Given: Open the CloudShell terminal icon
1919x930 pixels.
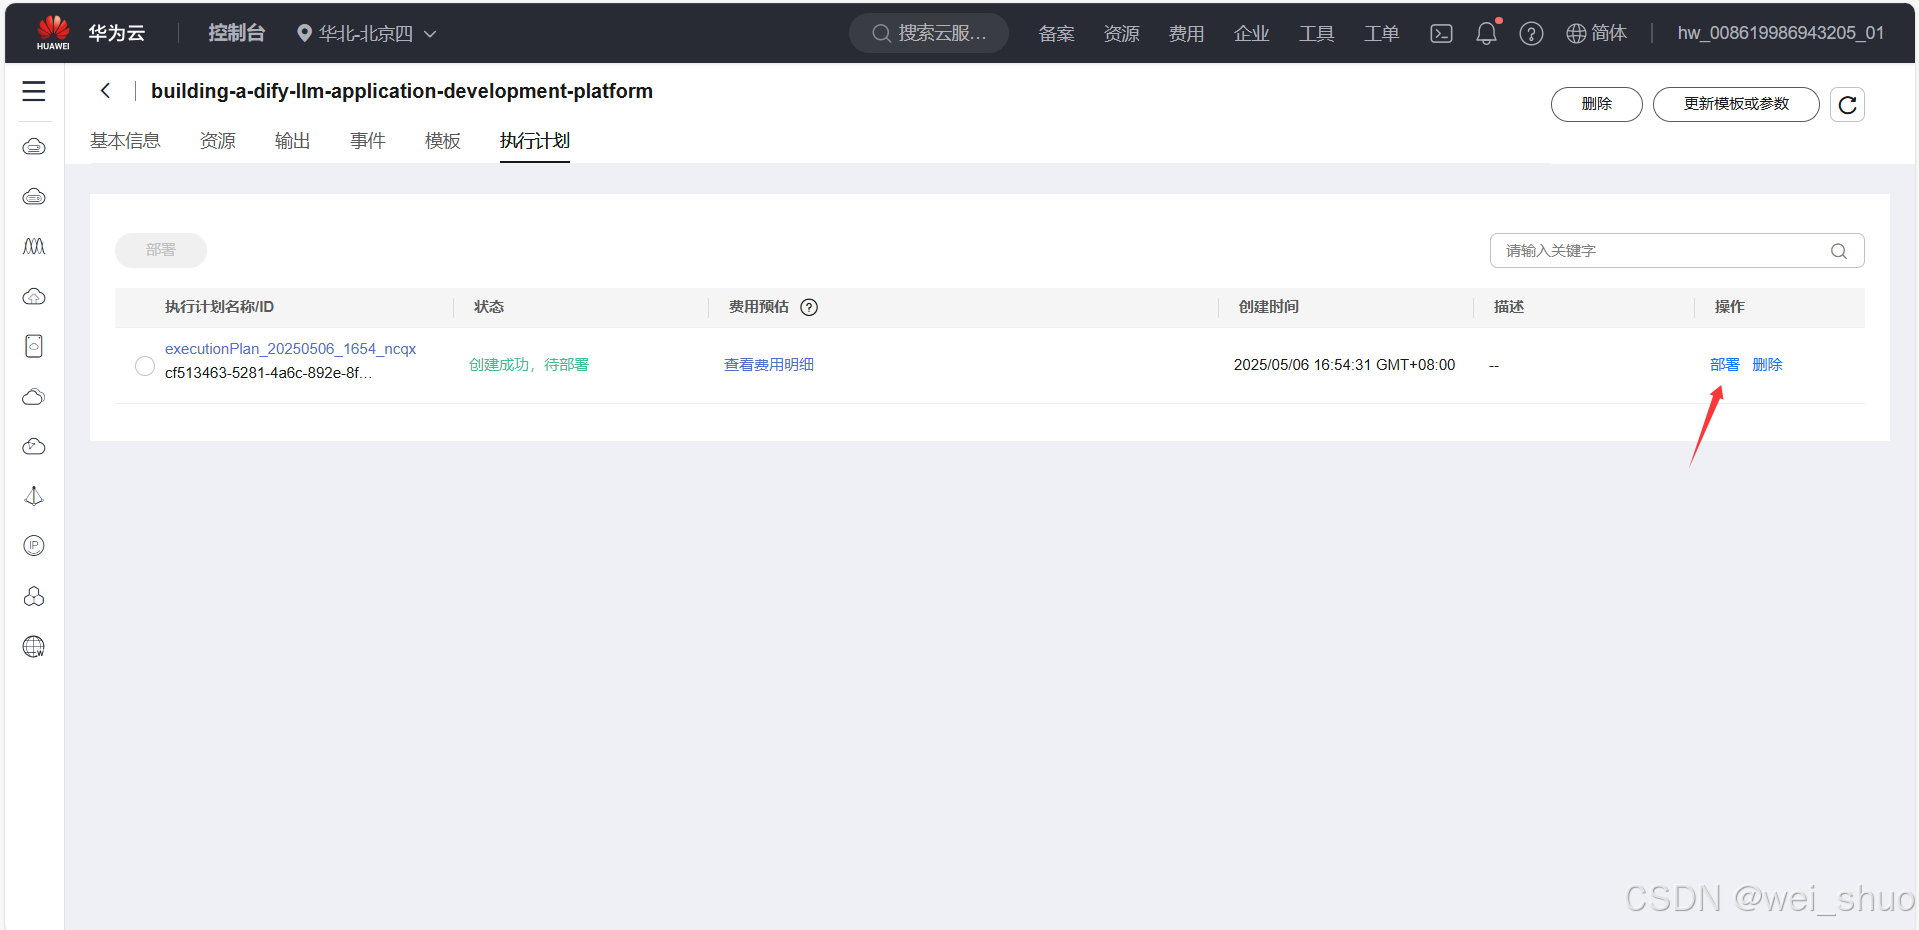Looking at the screenshot, I should [1441, 34].
